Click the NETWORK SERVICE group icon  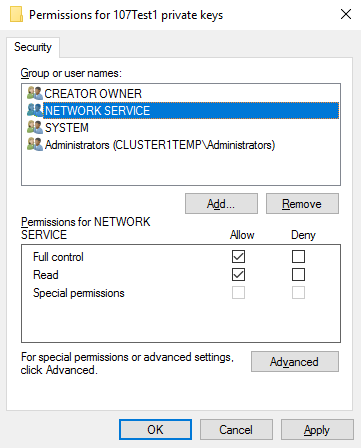tap(35, 110)
